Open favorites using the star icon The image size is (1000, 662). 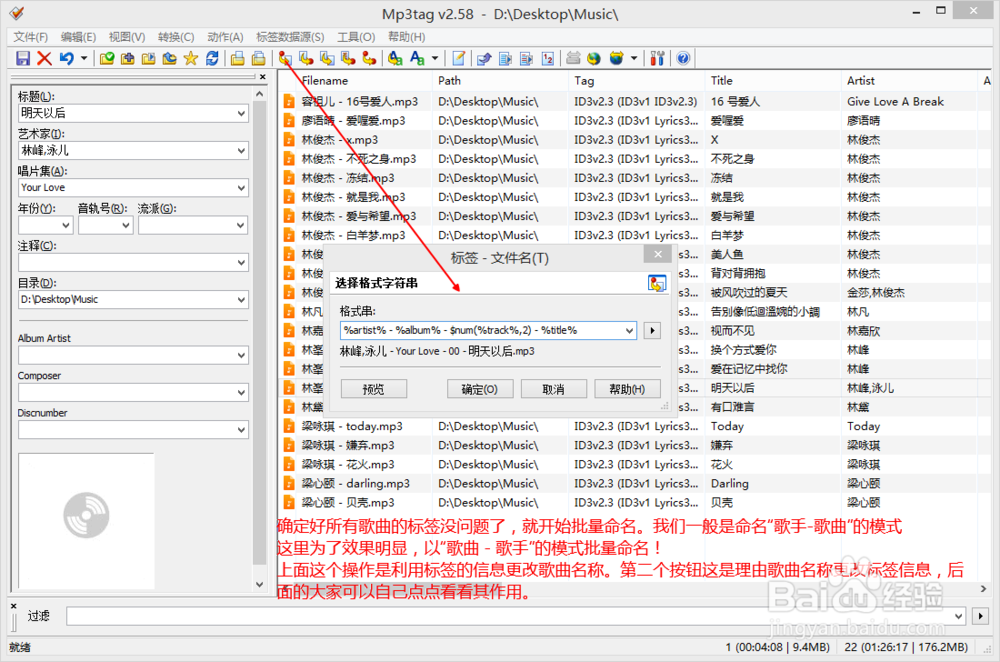tap(191, 59)
